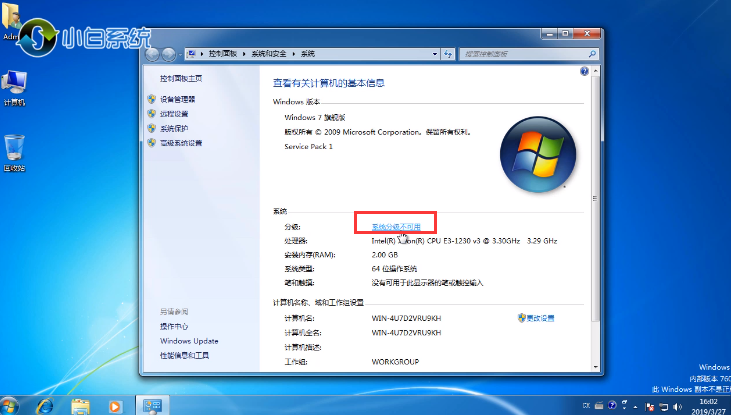This screenshot has width=731, height=415.
Task: Open the address bar history dropdown arrow
Action: point(434,54)
